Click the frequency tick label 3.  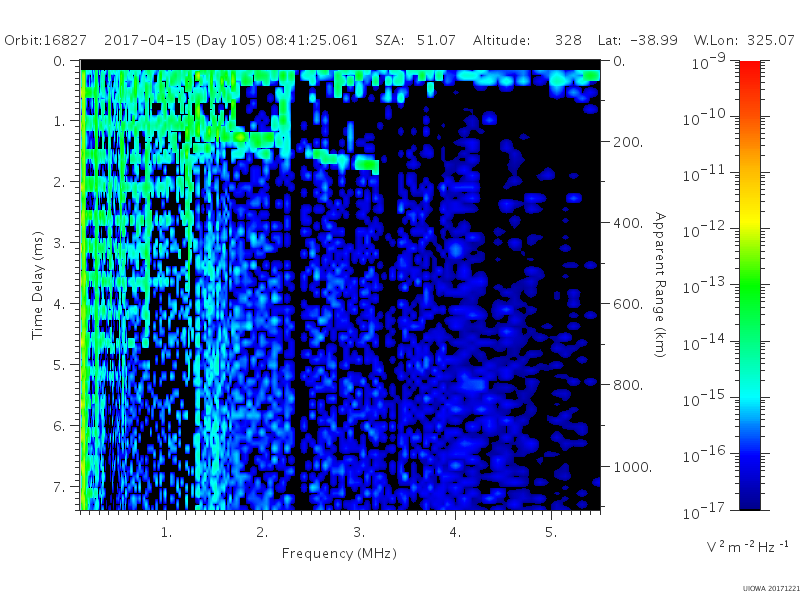359,533
